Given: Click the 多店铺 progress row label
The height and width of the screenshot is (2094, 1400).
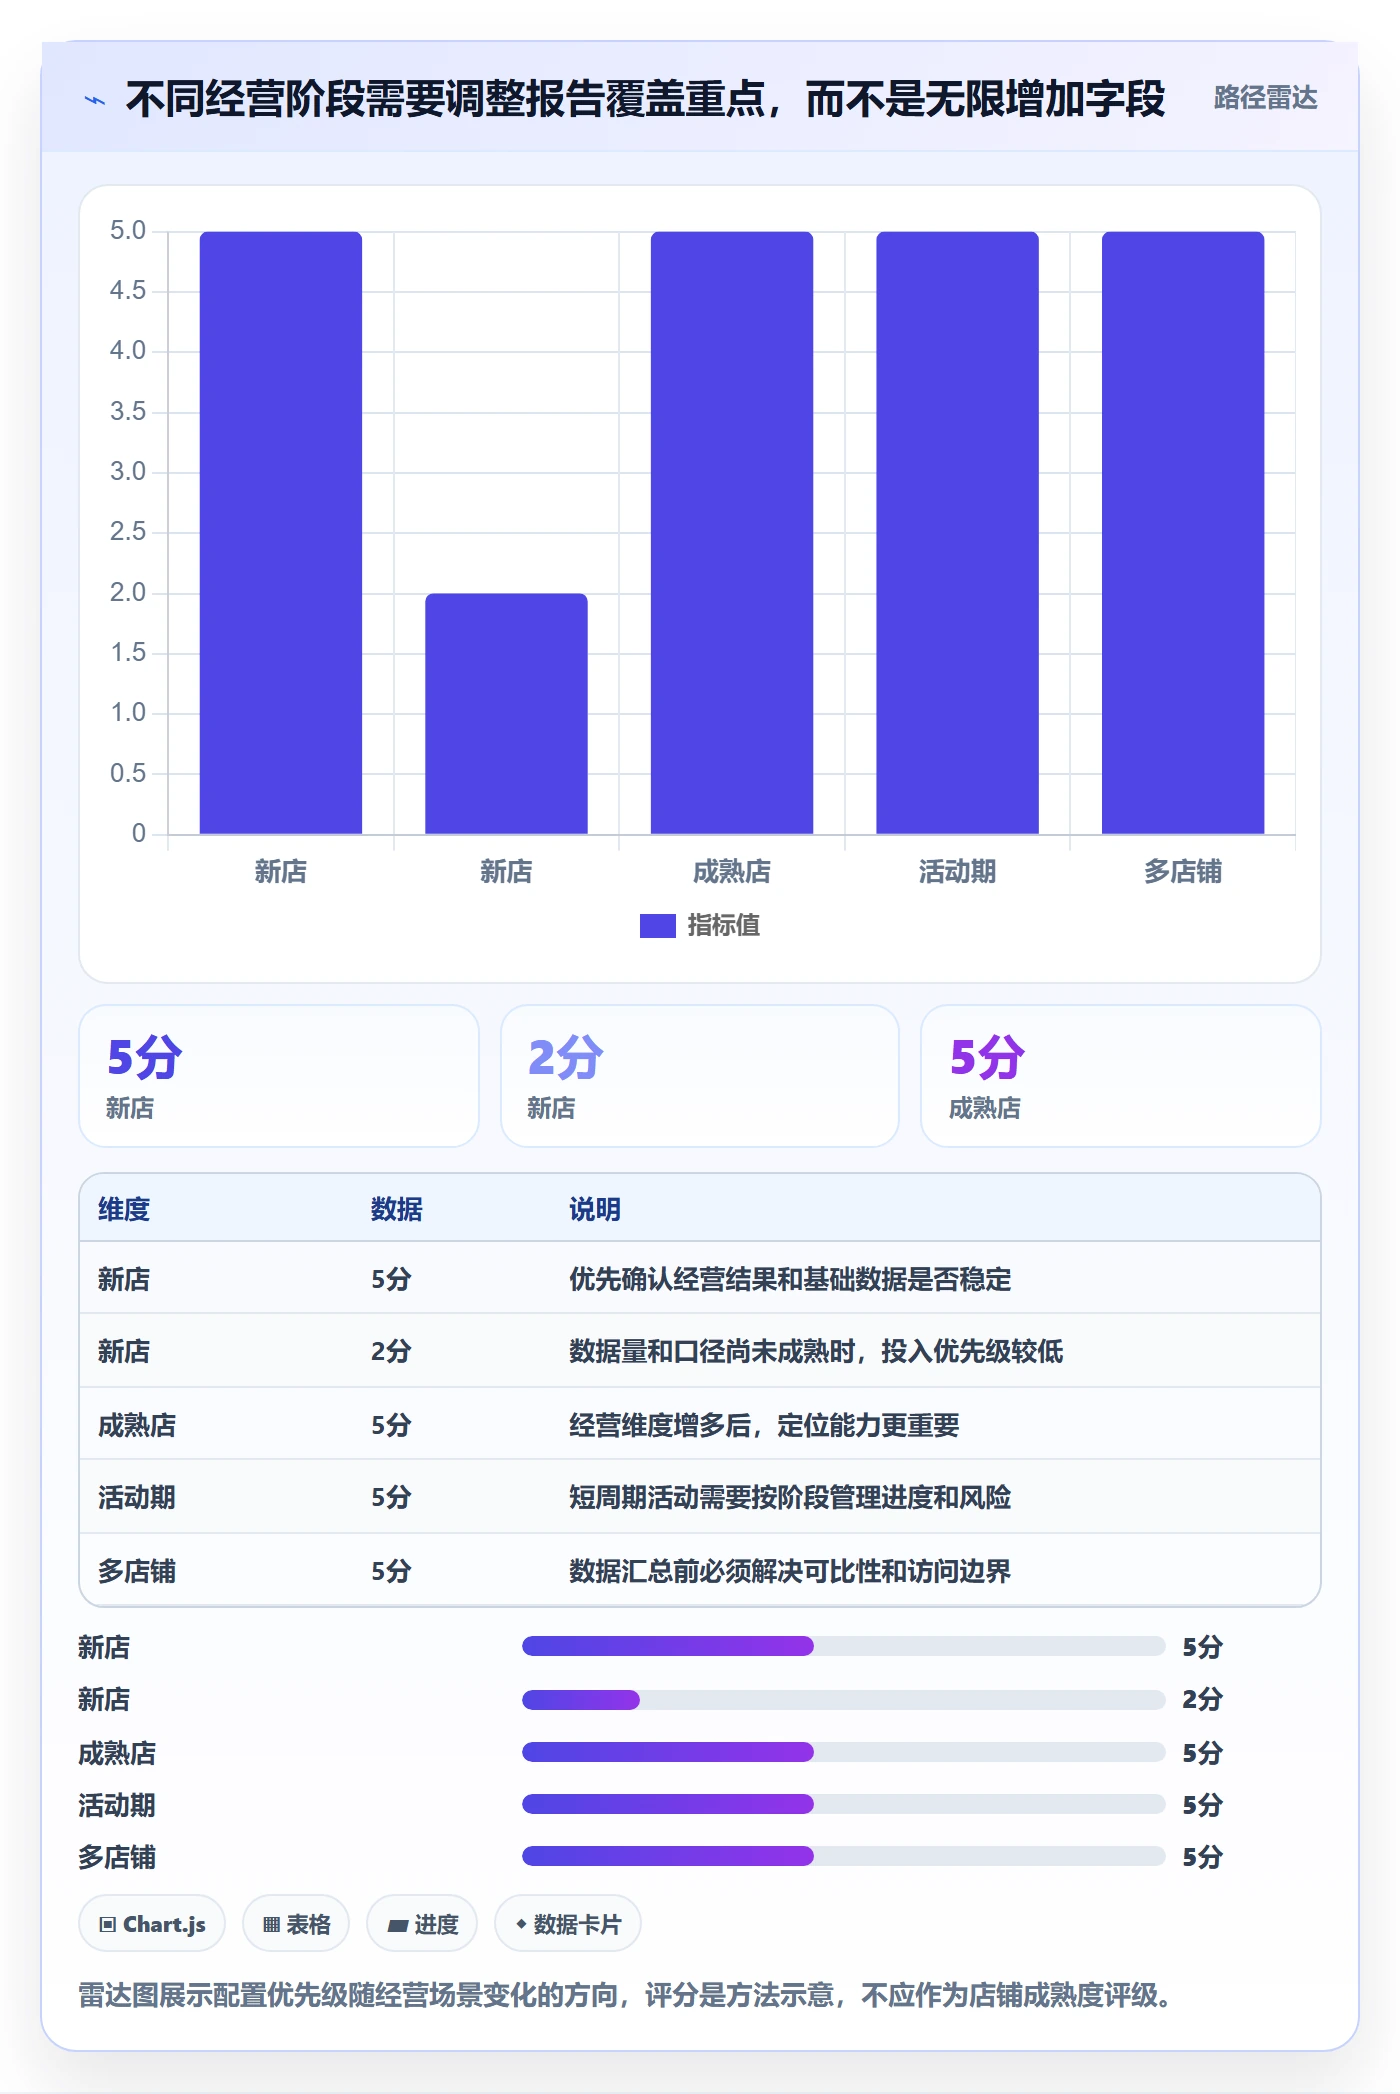Looking at the screenshot, I should click(117, 1858).
